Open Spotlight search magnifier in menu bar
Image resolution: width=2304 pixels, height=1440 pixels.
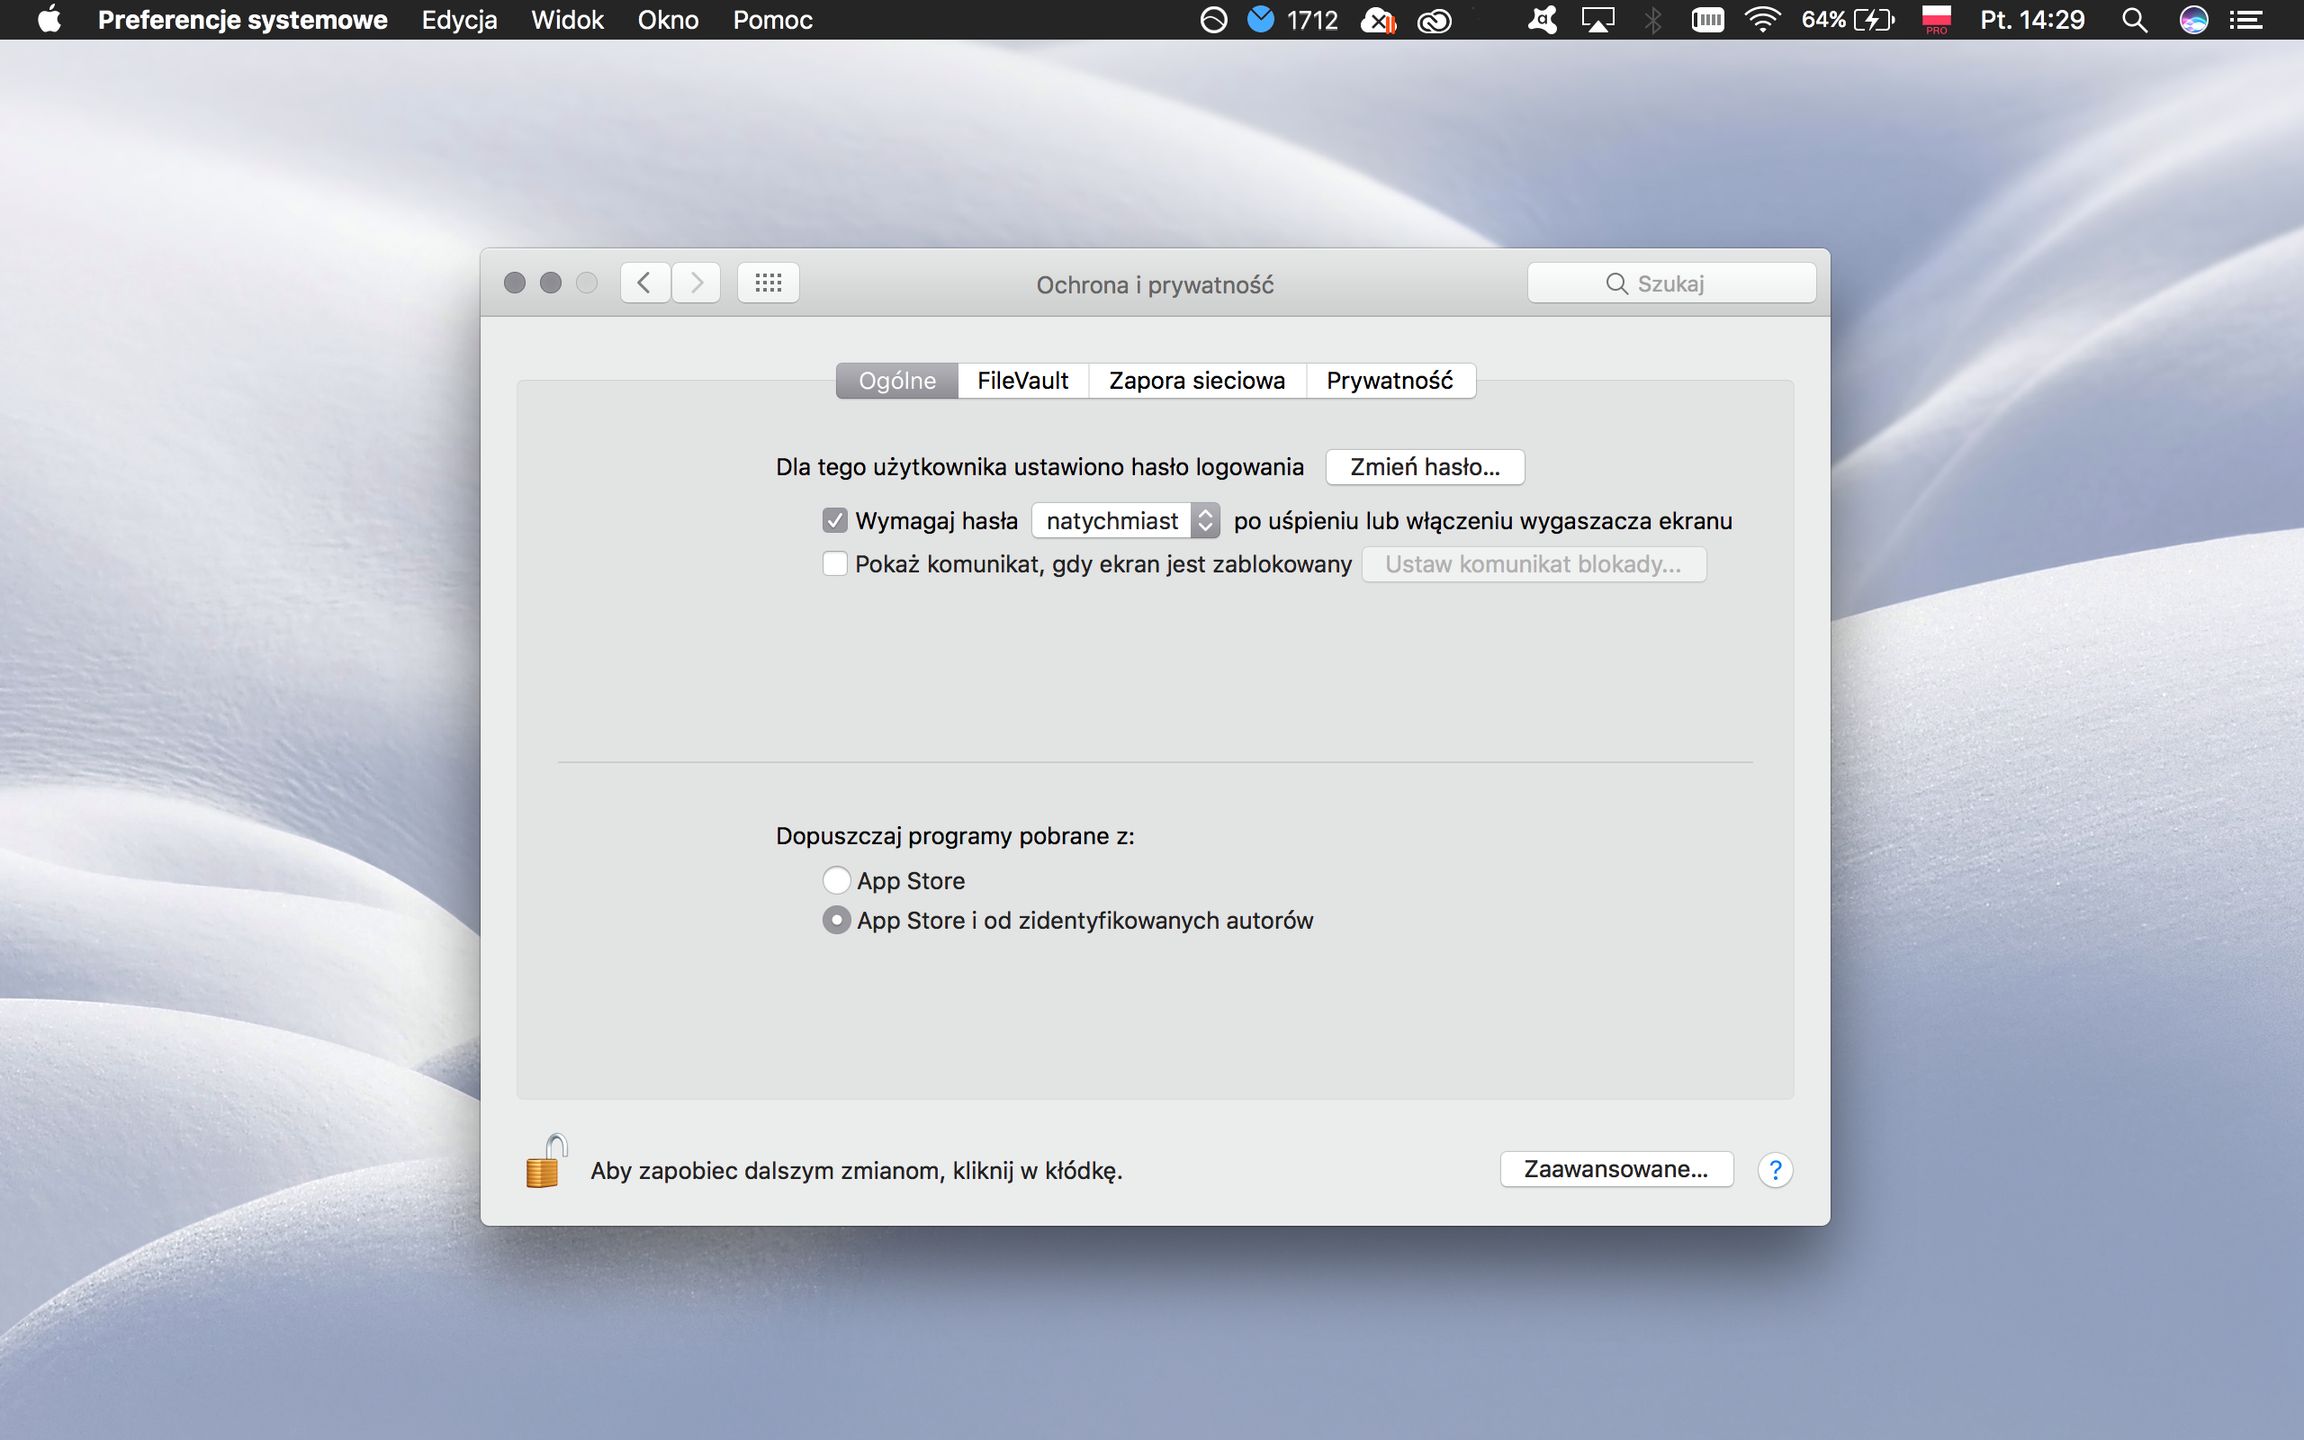2134,20
